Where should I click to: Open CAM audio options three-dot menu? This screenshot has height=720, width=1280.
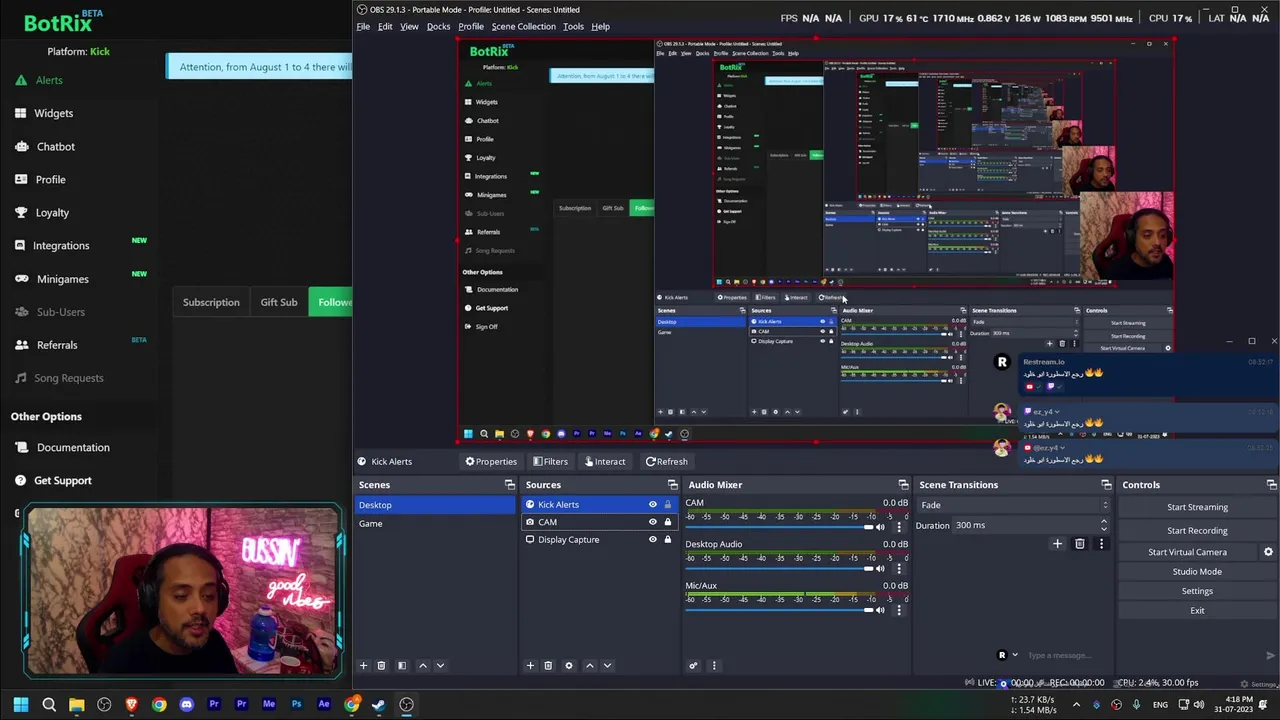coord(898,527)
